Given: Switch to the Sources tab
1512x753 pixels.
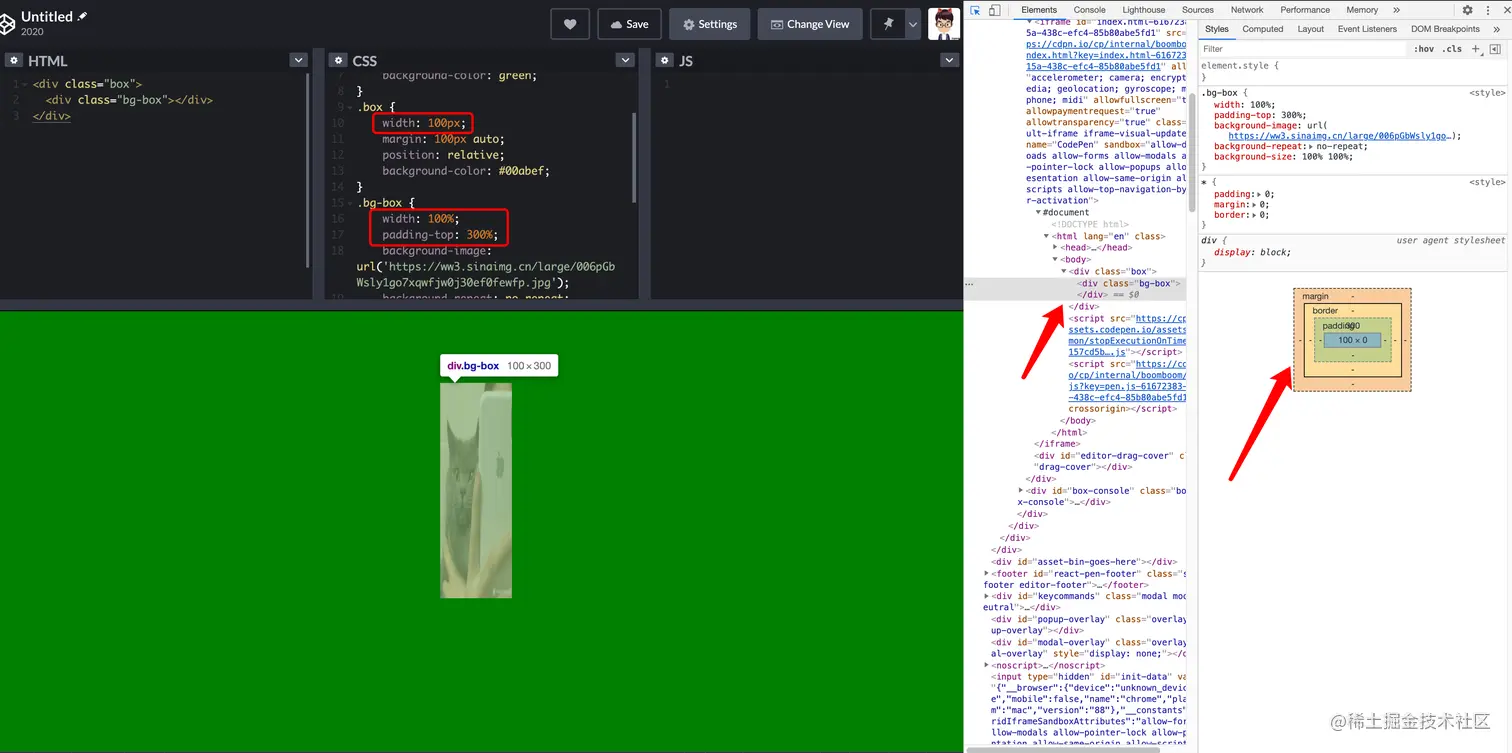Looking at the screenshot, I should click(1197, 10).
